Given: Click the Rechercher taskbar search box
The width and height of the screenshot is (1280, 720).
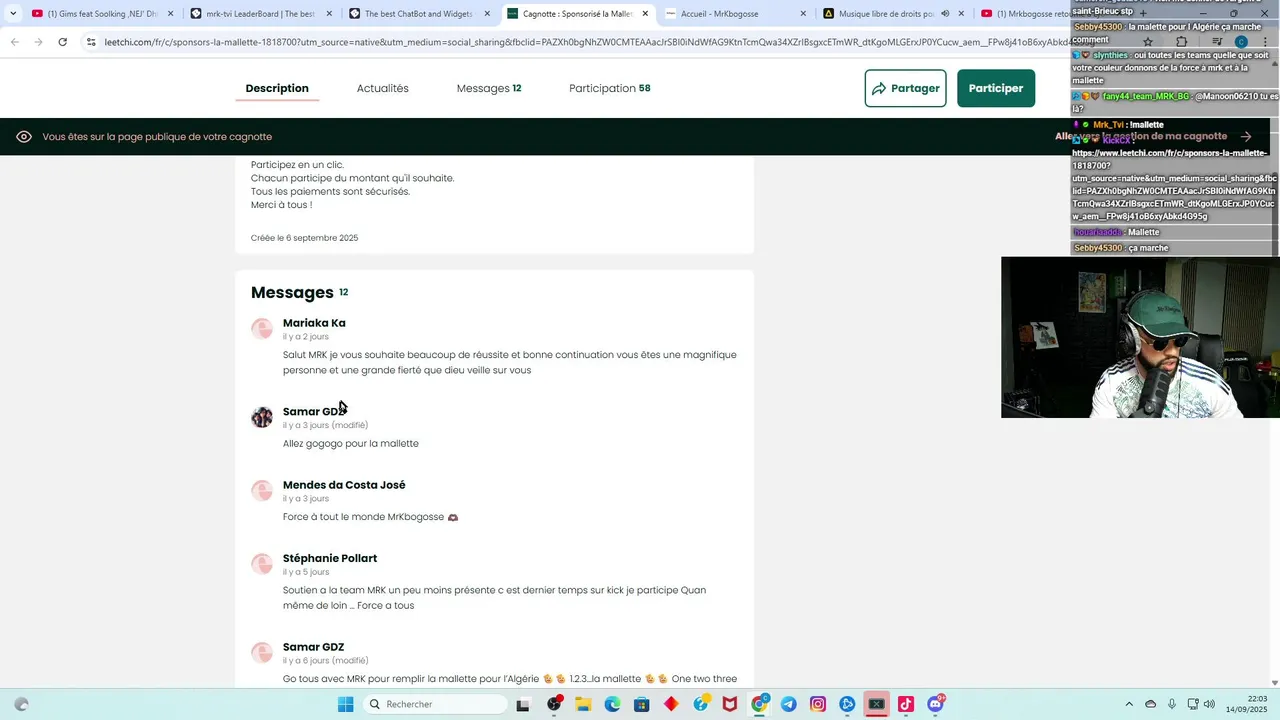Looking at the screenshot, I should coord(434,704).
